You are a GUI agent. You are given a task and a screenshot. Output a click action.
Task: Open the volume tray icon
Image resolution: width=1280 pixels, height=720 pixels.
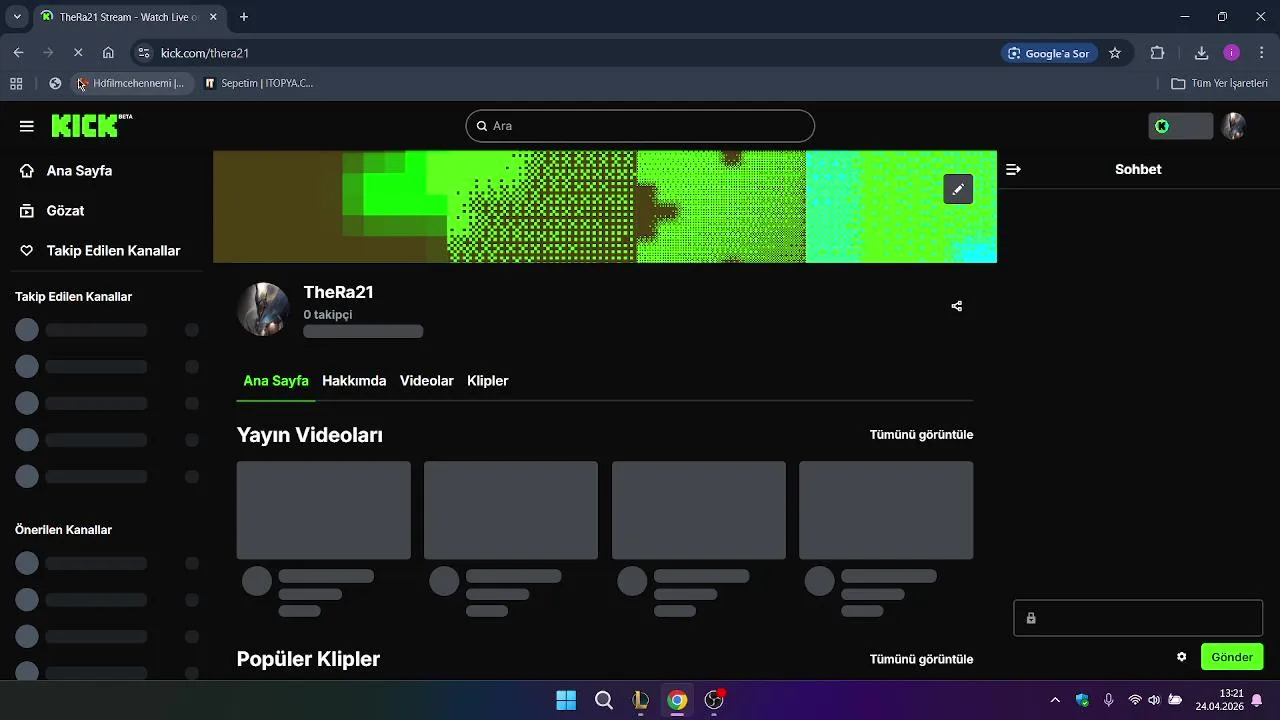[x=1154, y=700]
